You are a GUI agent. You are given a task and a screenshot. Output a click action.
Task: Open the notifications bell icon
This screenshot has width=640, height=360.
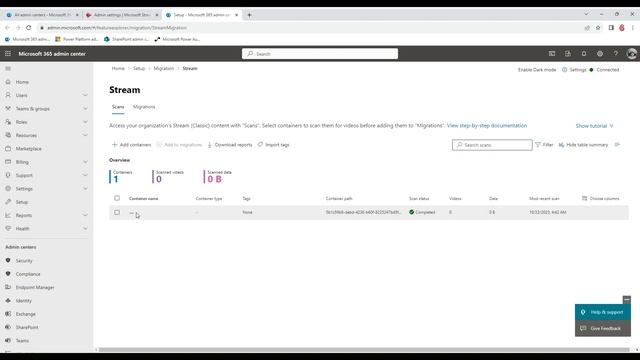coord(584,53)
